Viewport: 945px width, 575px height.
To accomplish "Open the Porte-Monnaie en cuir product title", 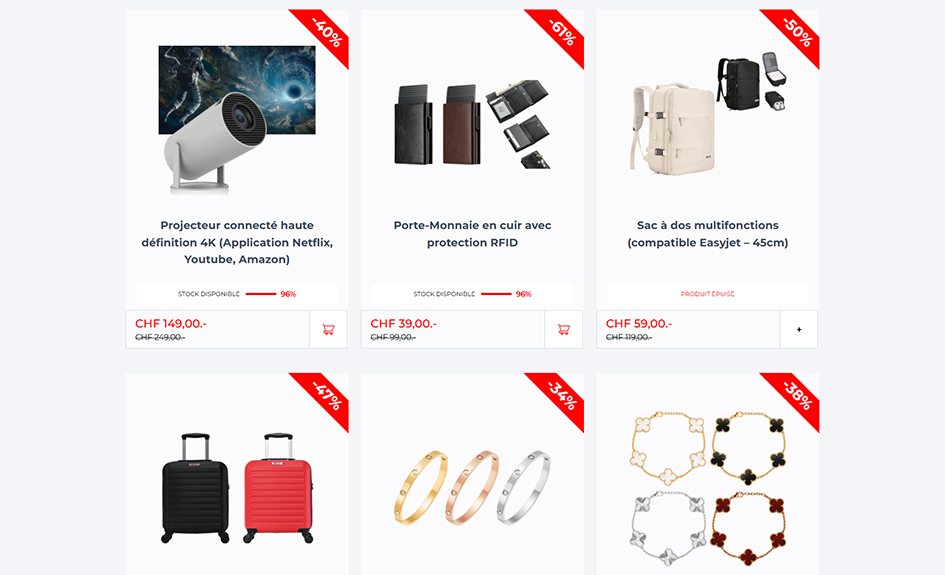I will click(472, 234).
